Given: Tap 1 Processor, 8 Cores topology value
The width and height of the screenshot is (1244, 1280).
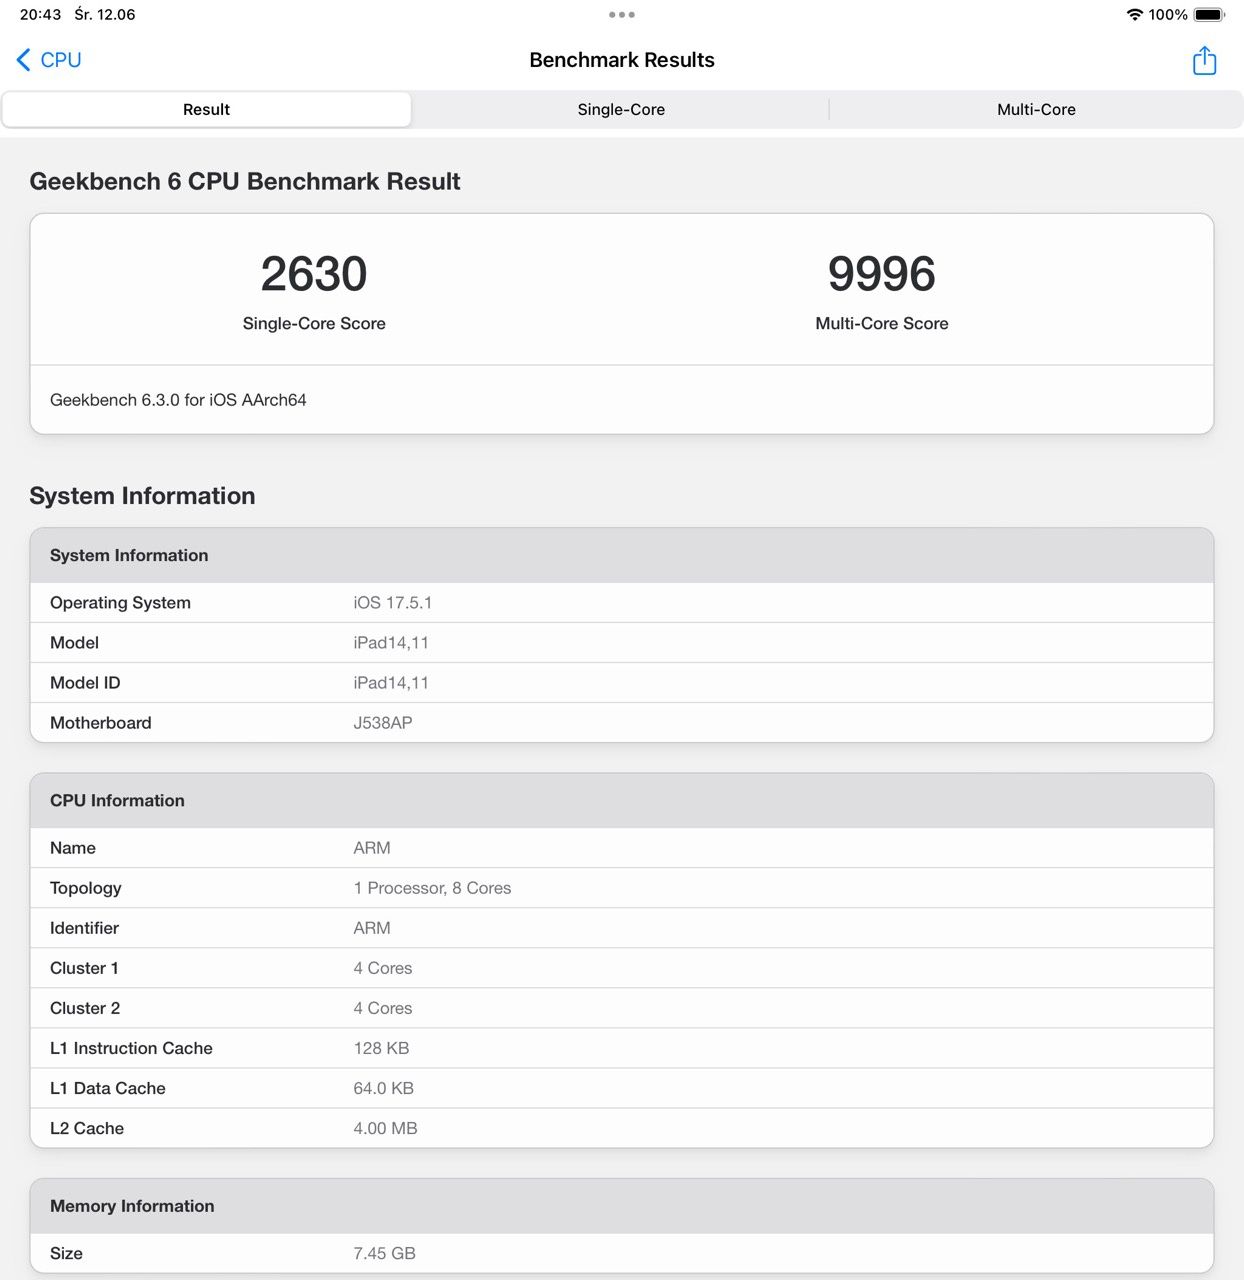Looking at the screenshot, I should [432, 888].
